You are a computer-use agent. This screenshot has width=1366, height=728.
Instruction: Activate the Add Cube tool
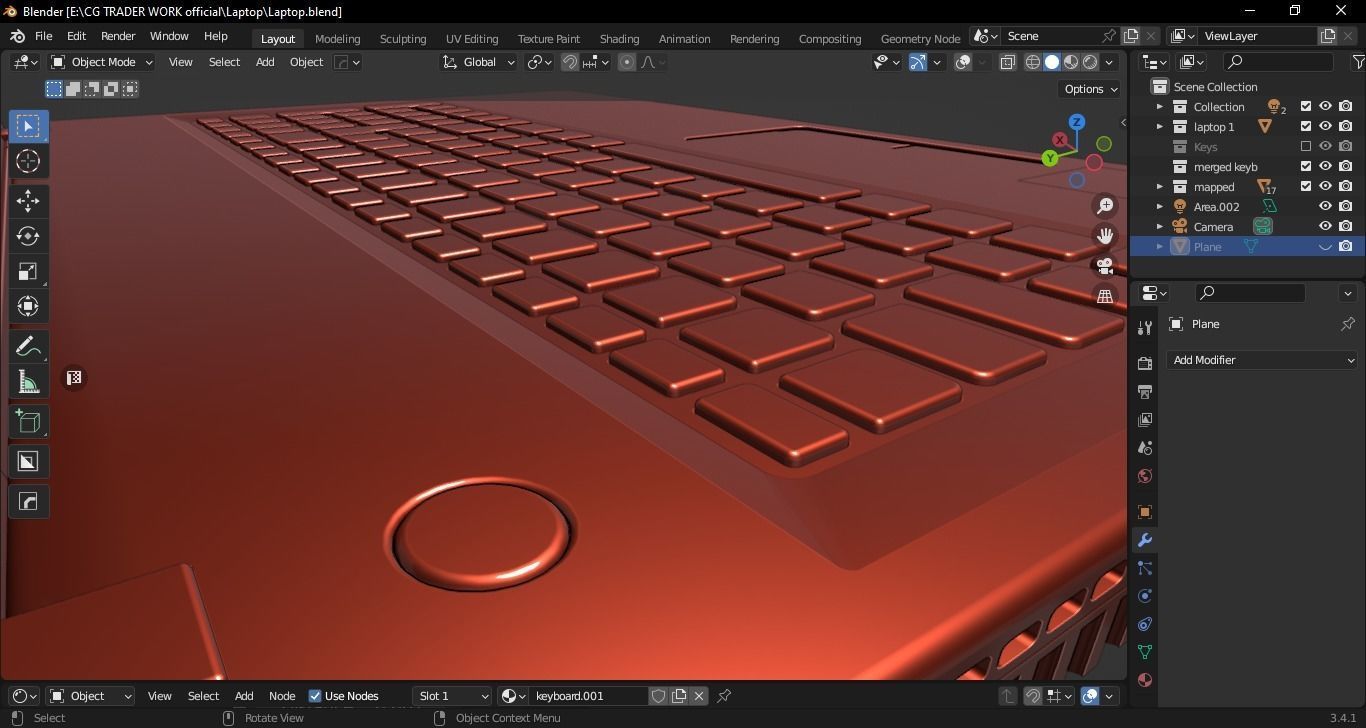(x=28, y=421)
